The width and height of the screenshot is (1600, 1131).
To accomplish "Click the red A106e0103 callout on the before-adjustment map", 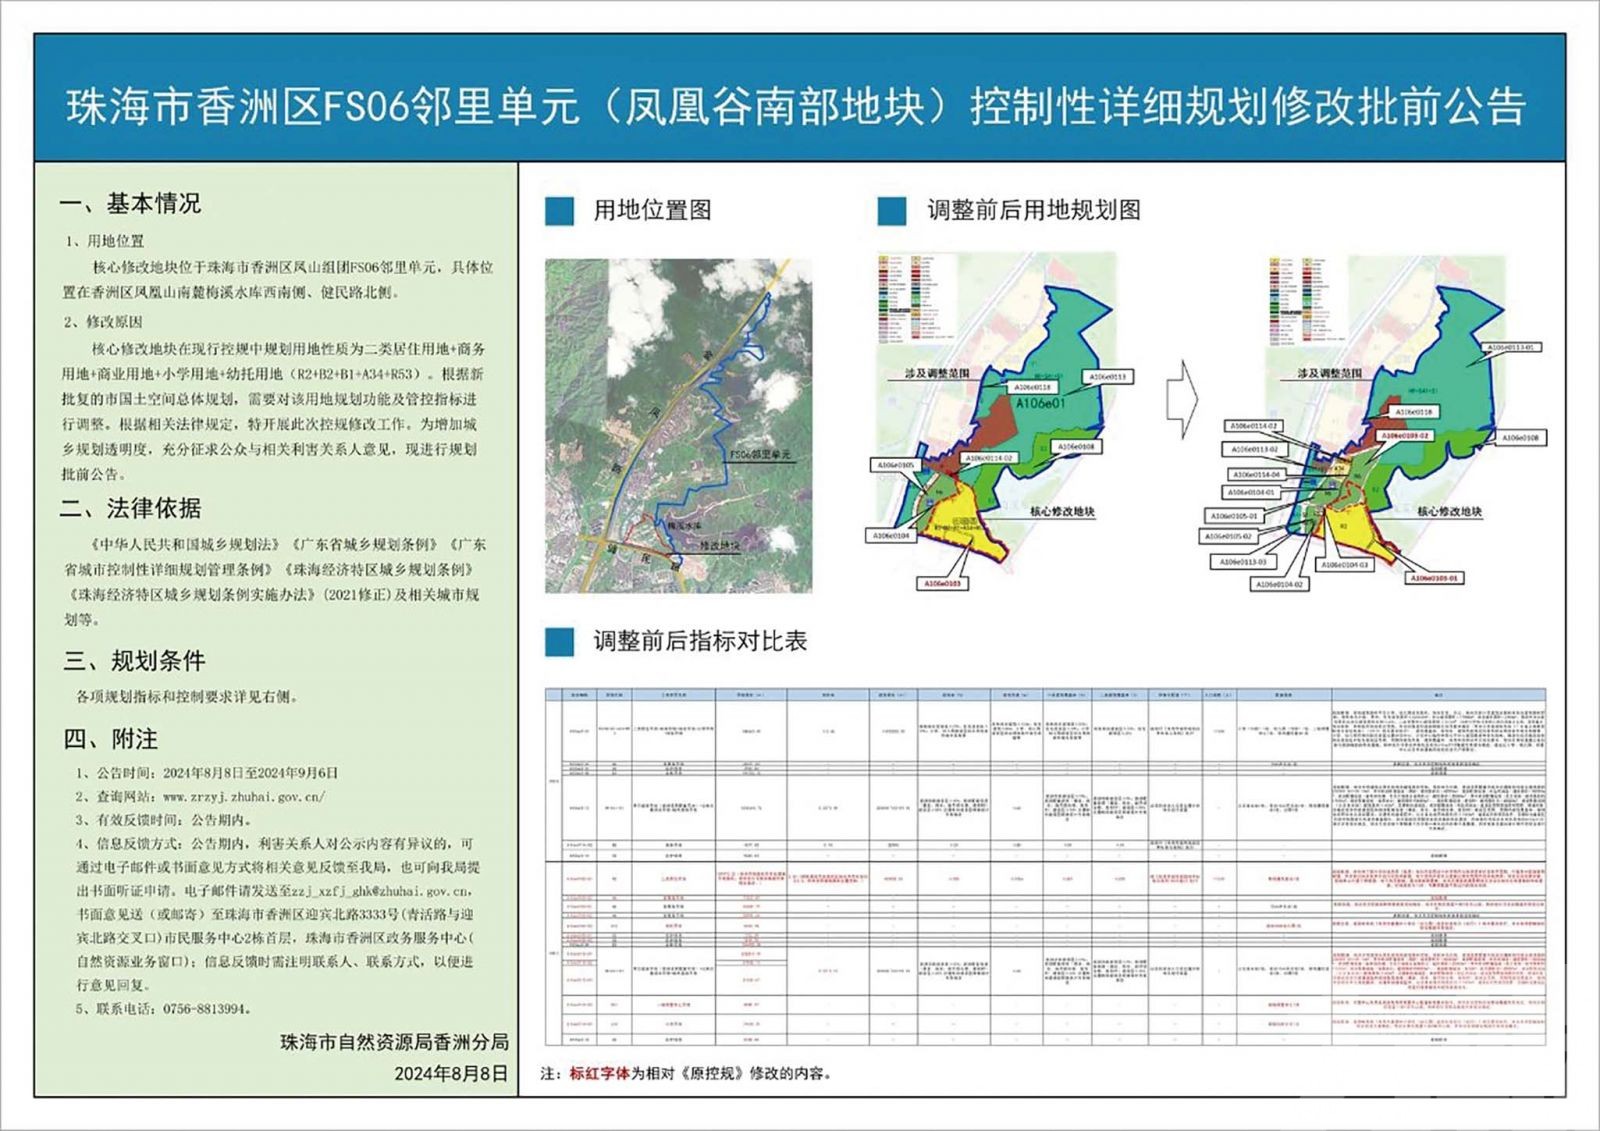I will pos(943,583).
